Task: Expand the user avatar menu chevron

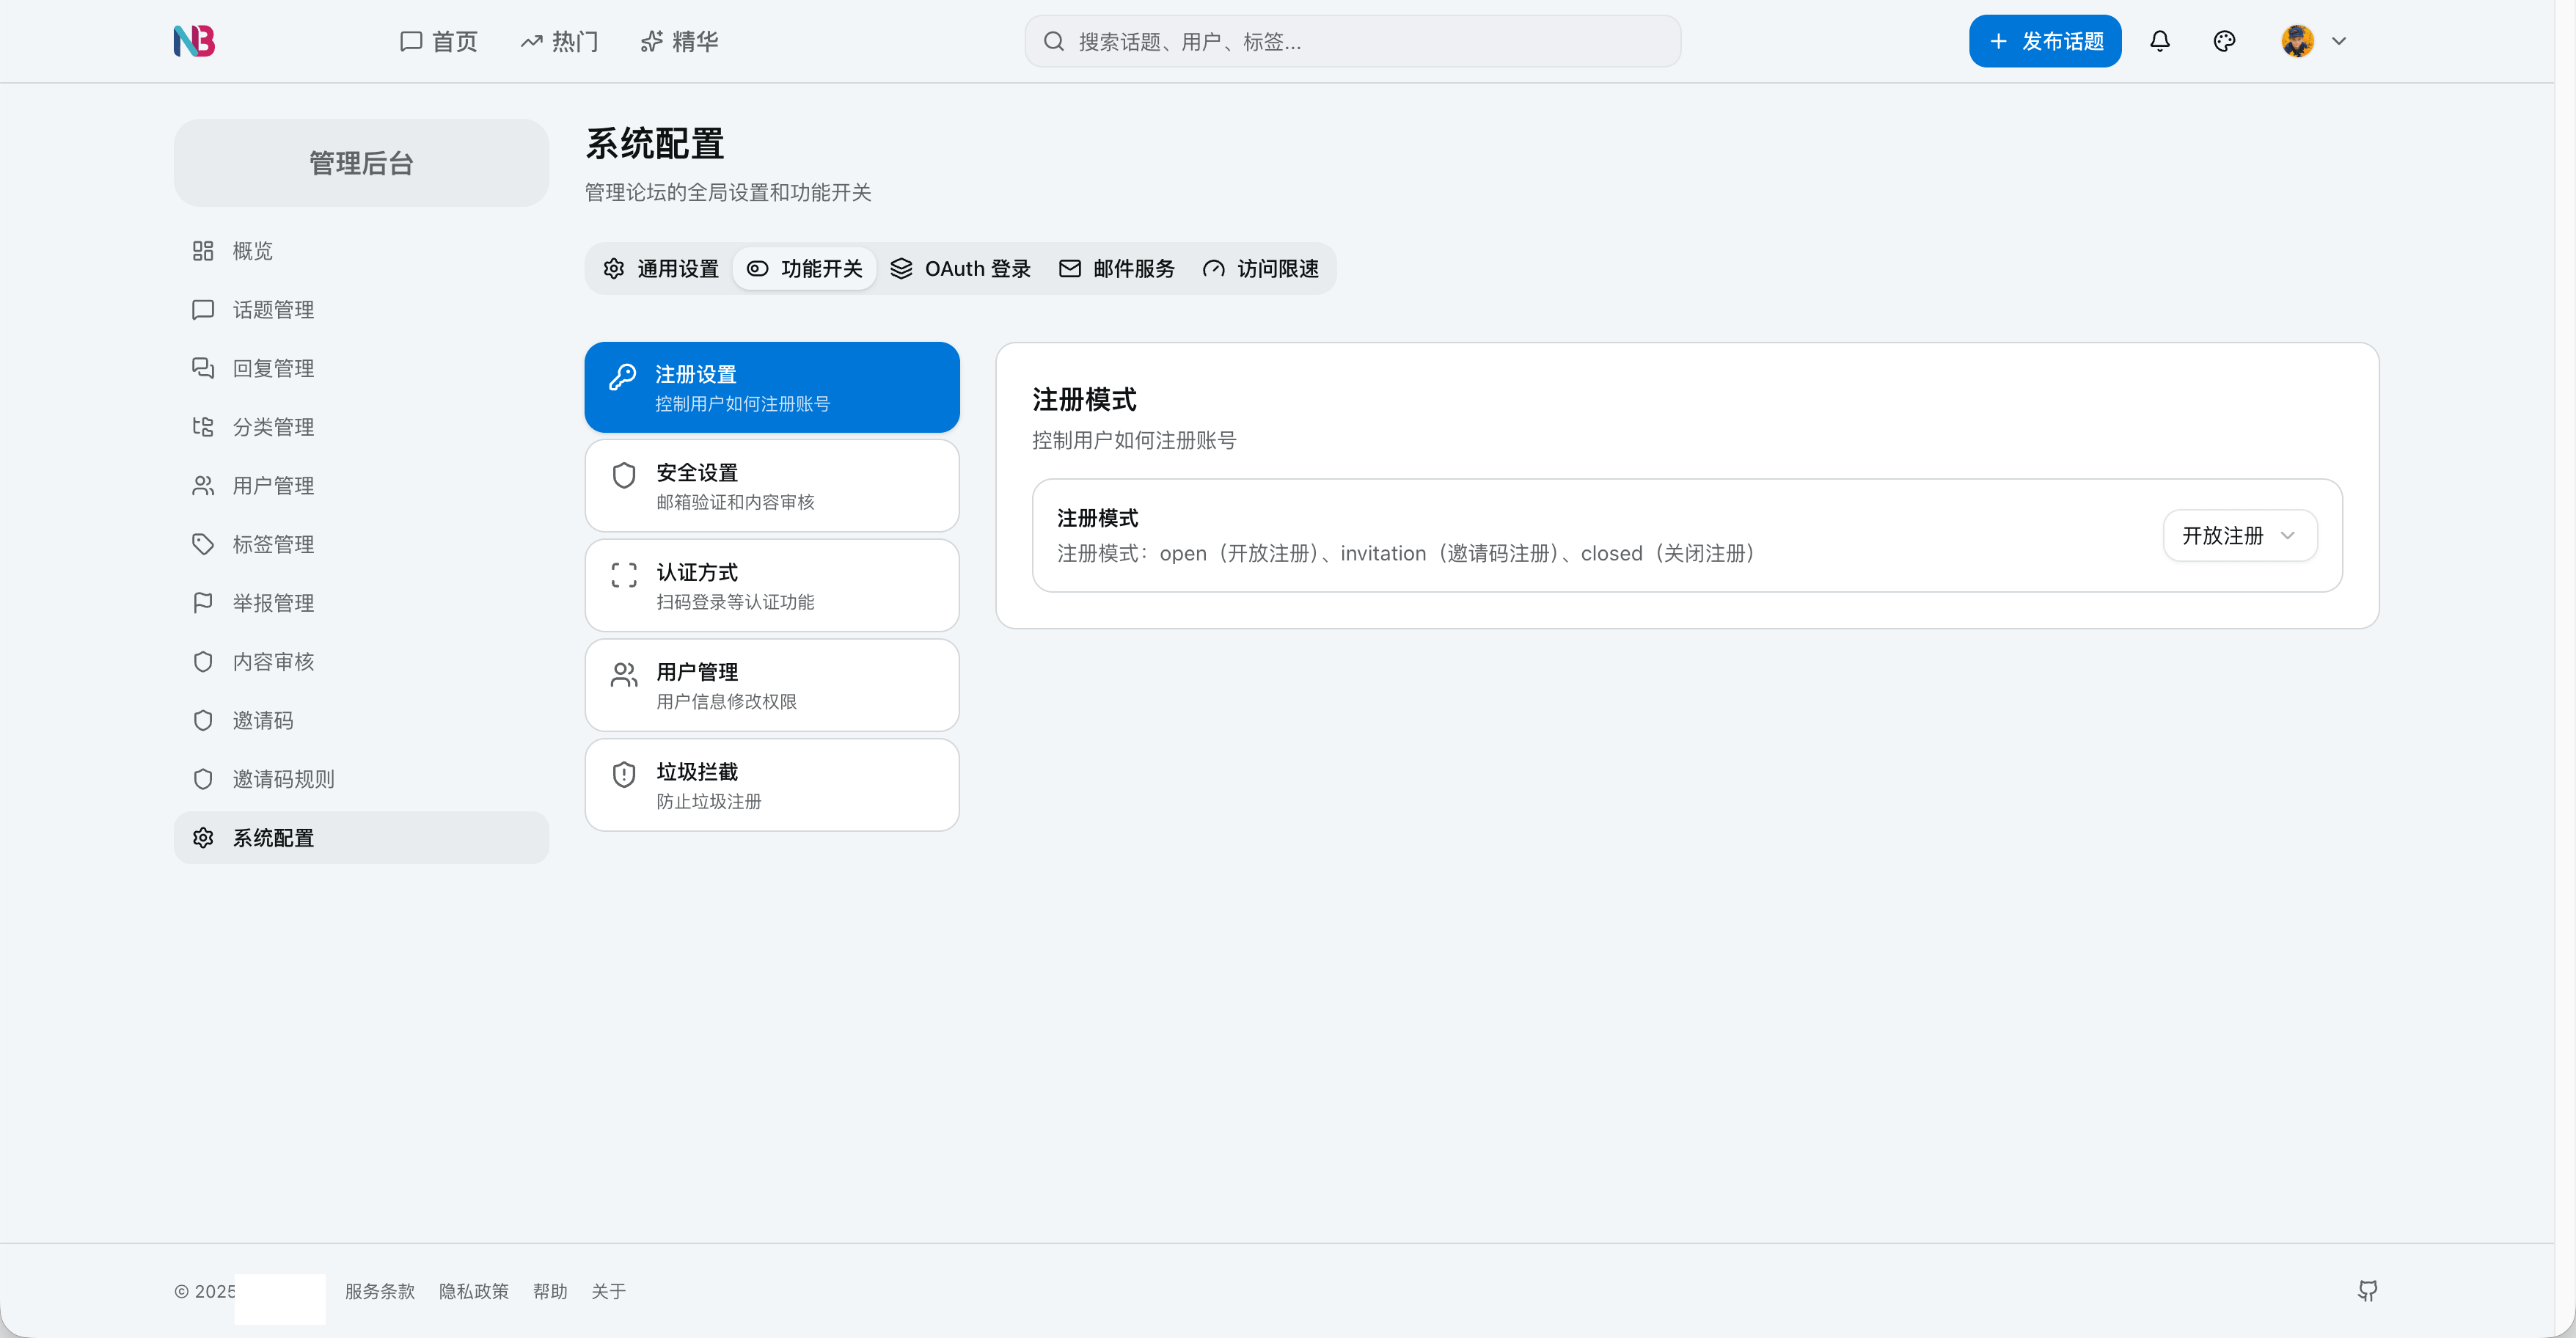Action: 2338,41
